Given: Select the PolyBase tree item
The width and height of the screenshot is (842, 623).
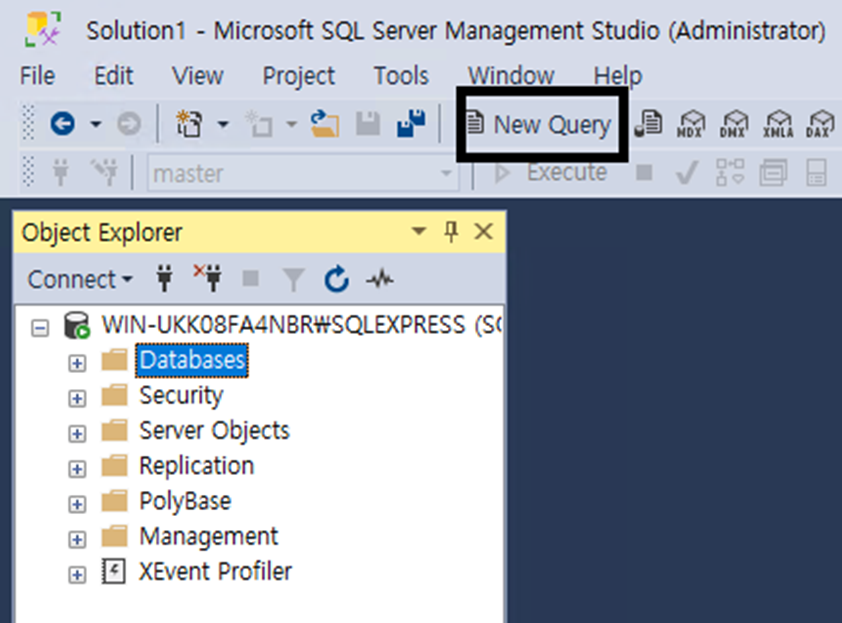Looking at the screenshot, I should (x=185, y=502).
